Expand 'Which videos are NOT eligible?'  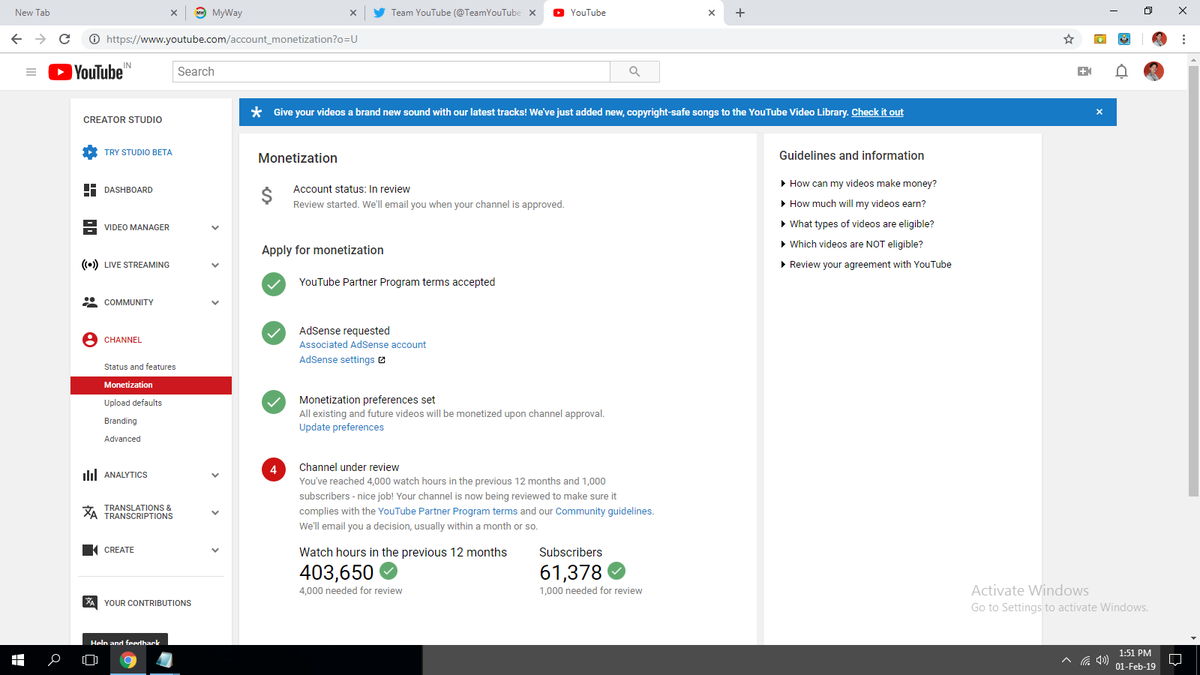pyautogui.click(x=851, y=244)
